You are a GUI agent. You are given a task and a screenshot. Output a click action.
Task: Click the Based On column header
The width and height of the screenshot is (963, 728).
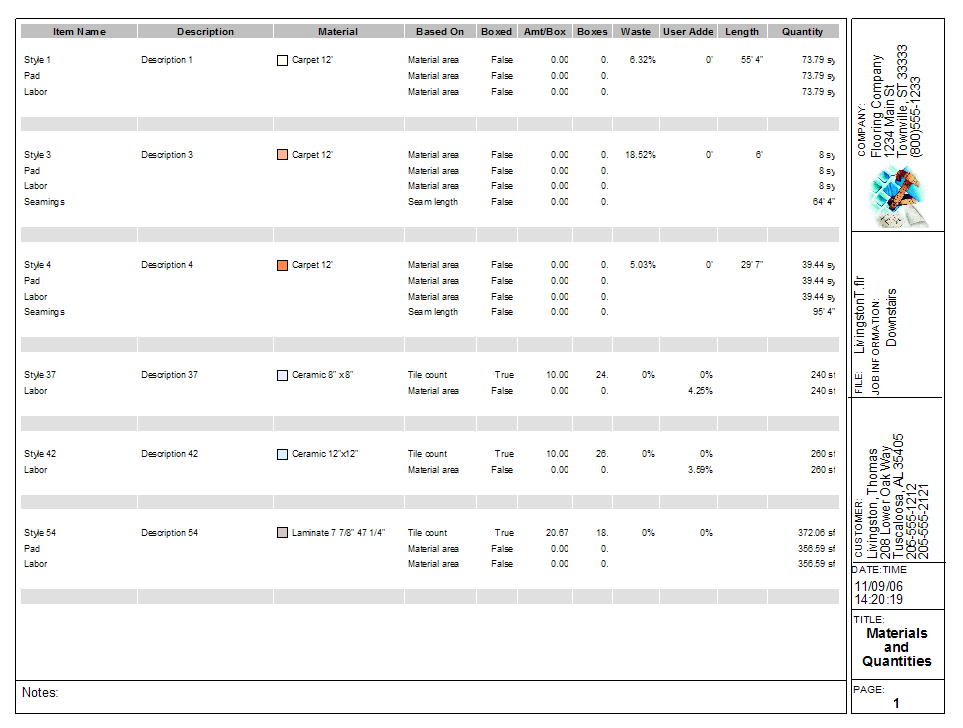click(440, 32)
